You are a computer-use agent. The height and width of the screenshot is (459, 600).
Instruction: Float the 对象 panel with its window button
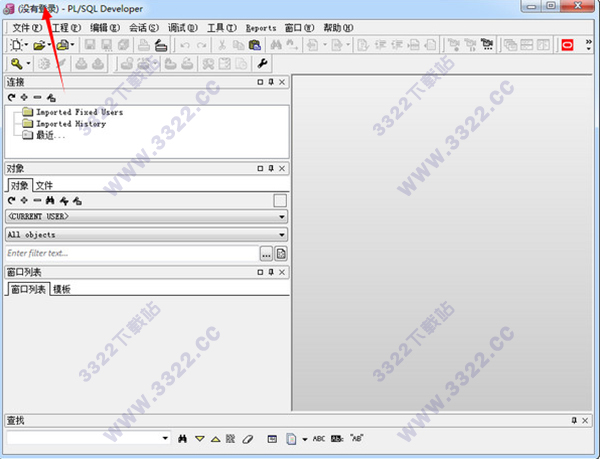pyautogui.click(x=260, y=169)
